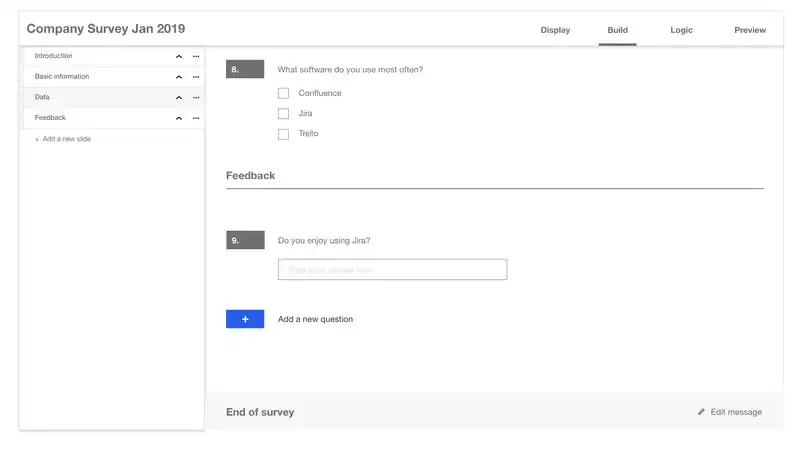Collapse the Basic information section chevron
Image resolution: width=800 pixels, height=454 pixels.
179,77
